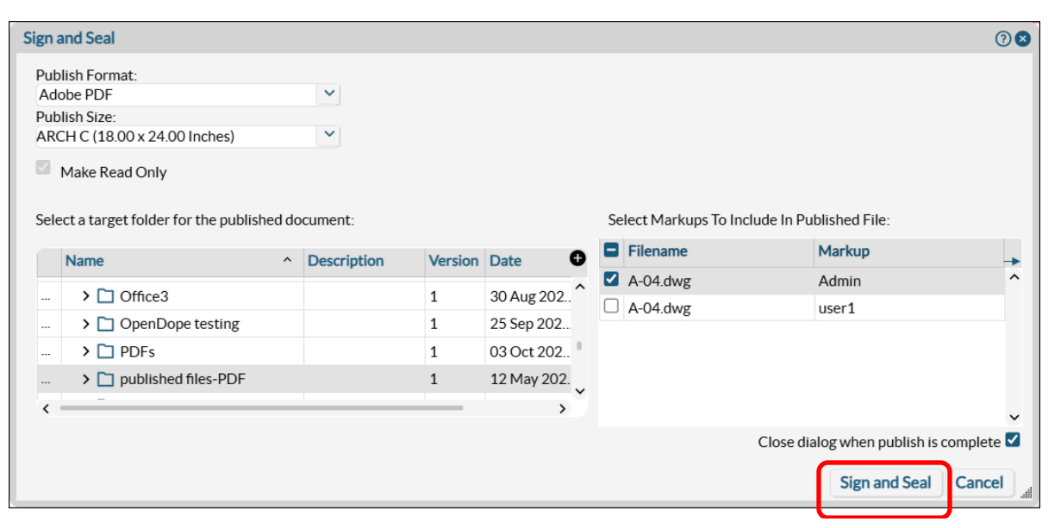Click the OpenDope testing folder icon
Screen dimensions: 1053x528
pyautogui.click(x=105, y=324)
